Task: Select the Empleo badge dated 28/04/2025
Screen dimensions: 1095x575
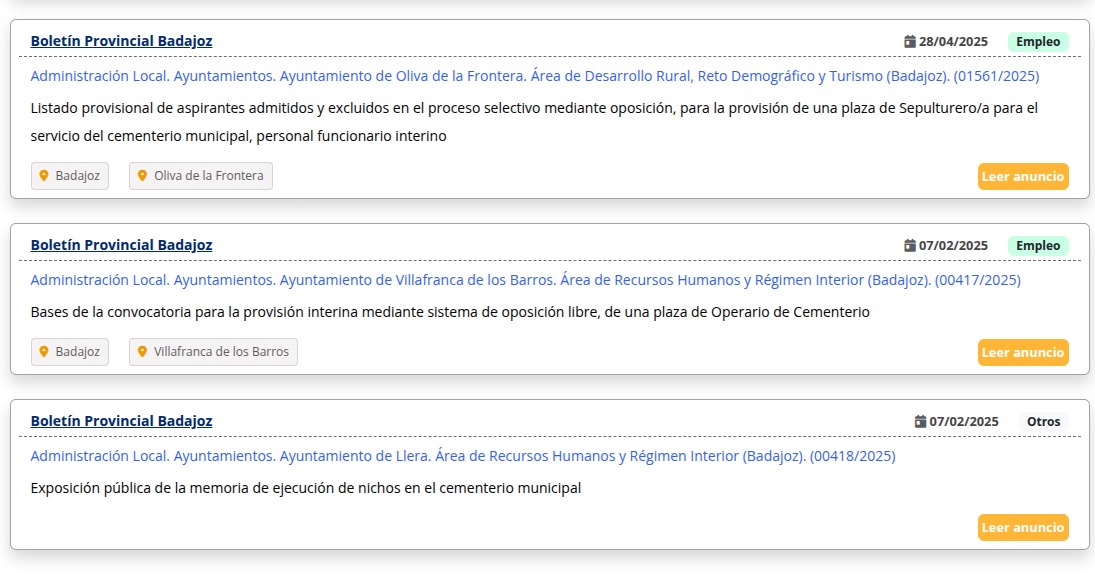Action: 1038,42
